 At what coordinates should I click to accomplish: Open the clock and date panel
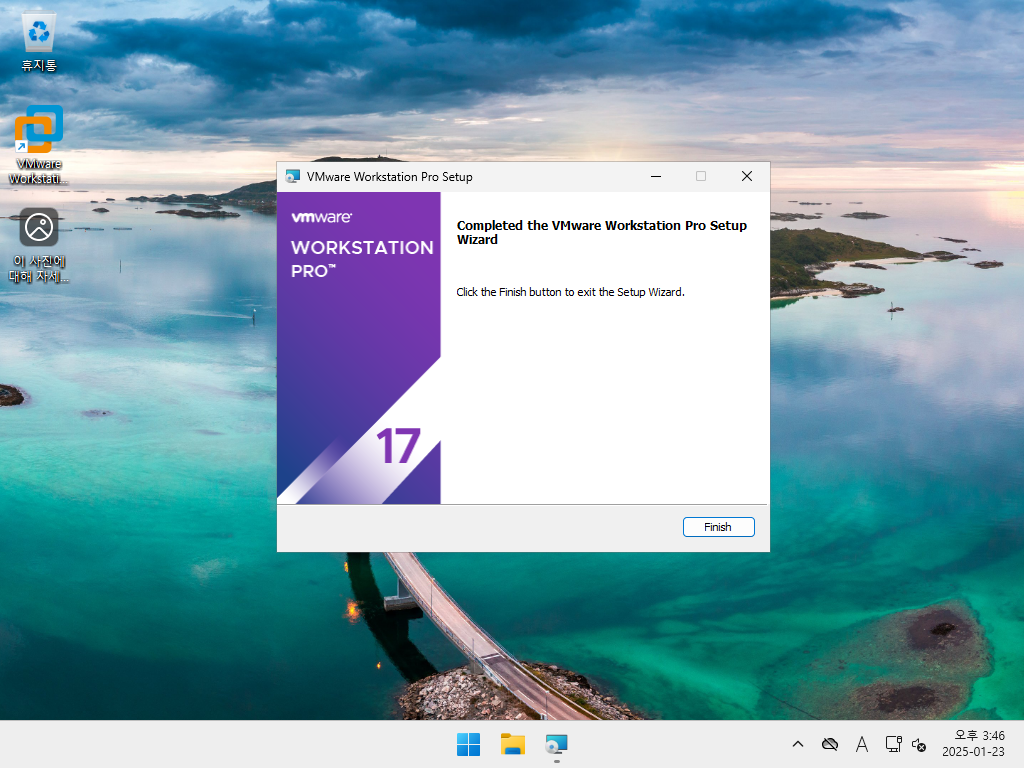coord(973,744)
